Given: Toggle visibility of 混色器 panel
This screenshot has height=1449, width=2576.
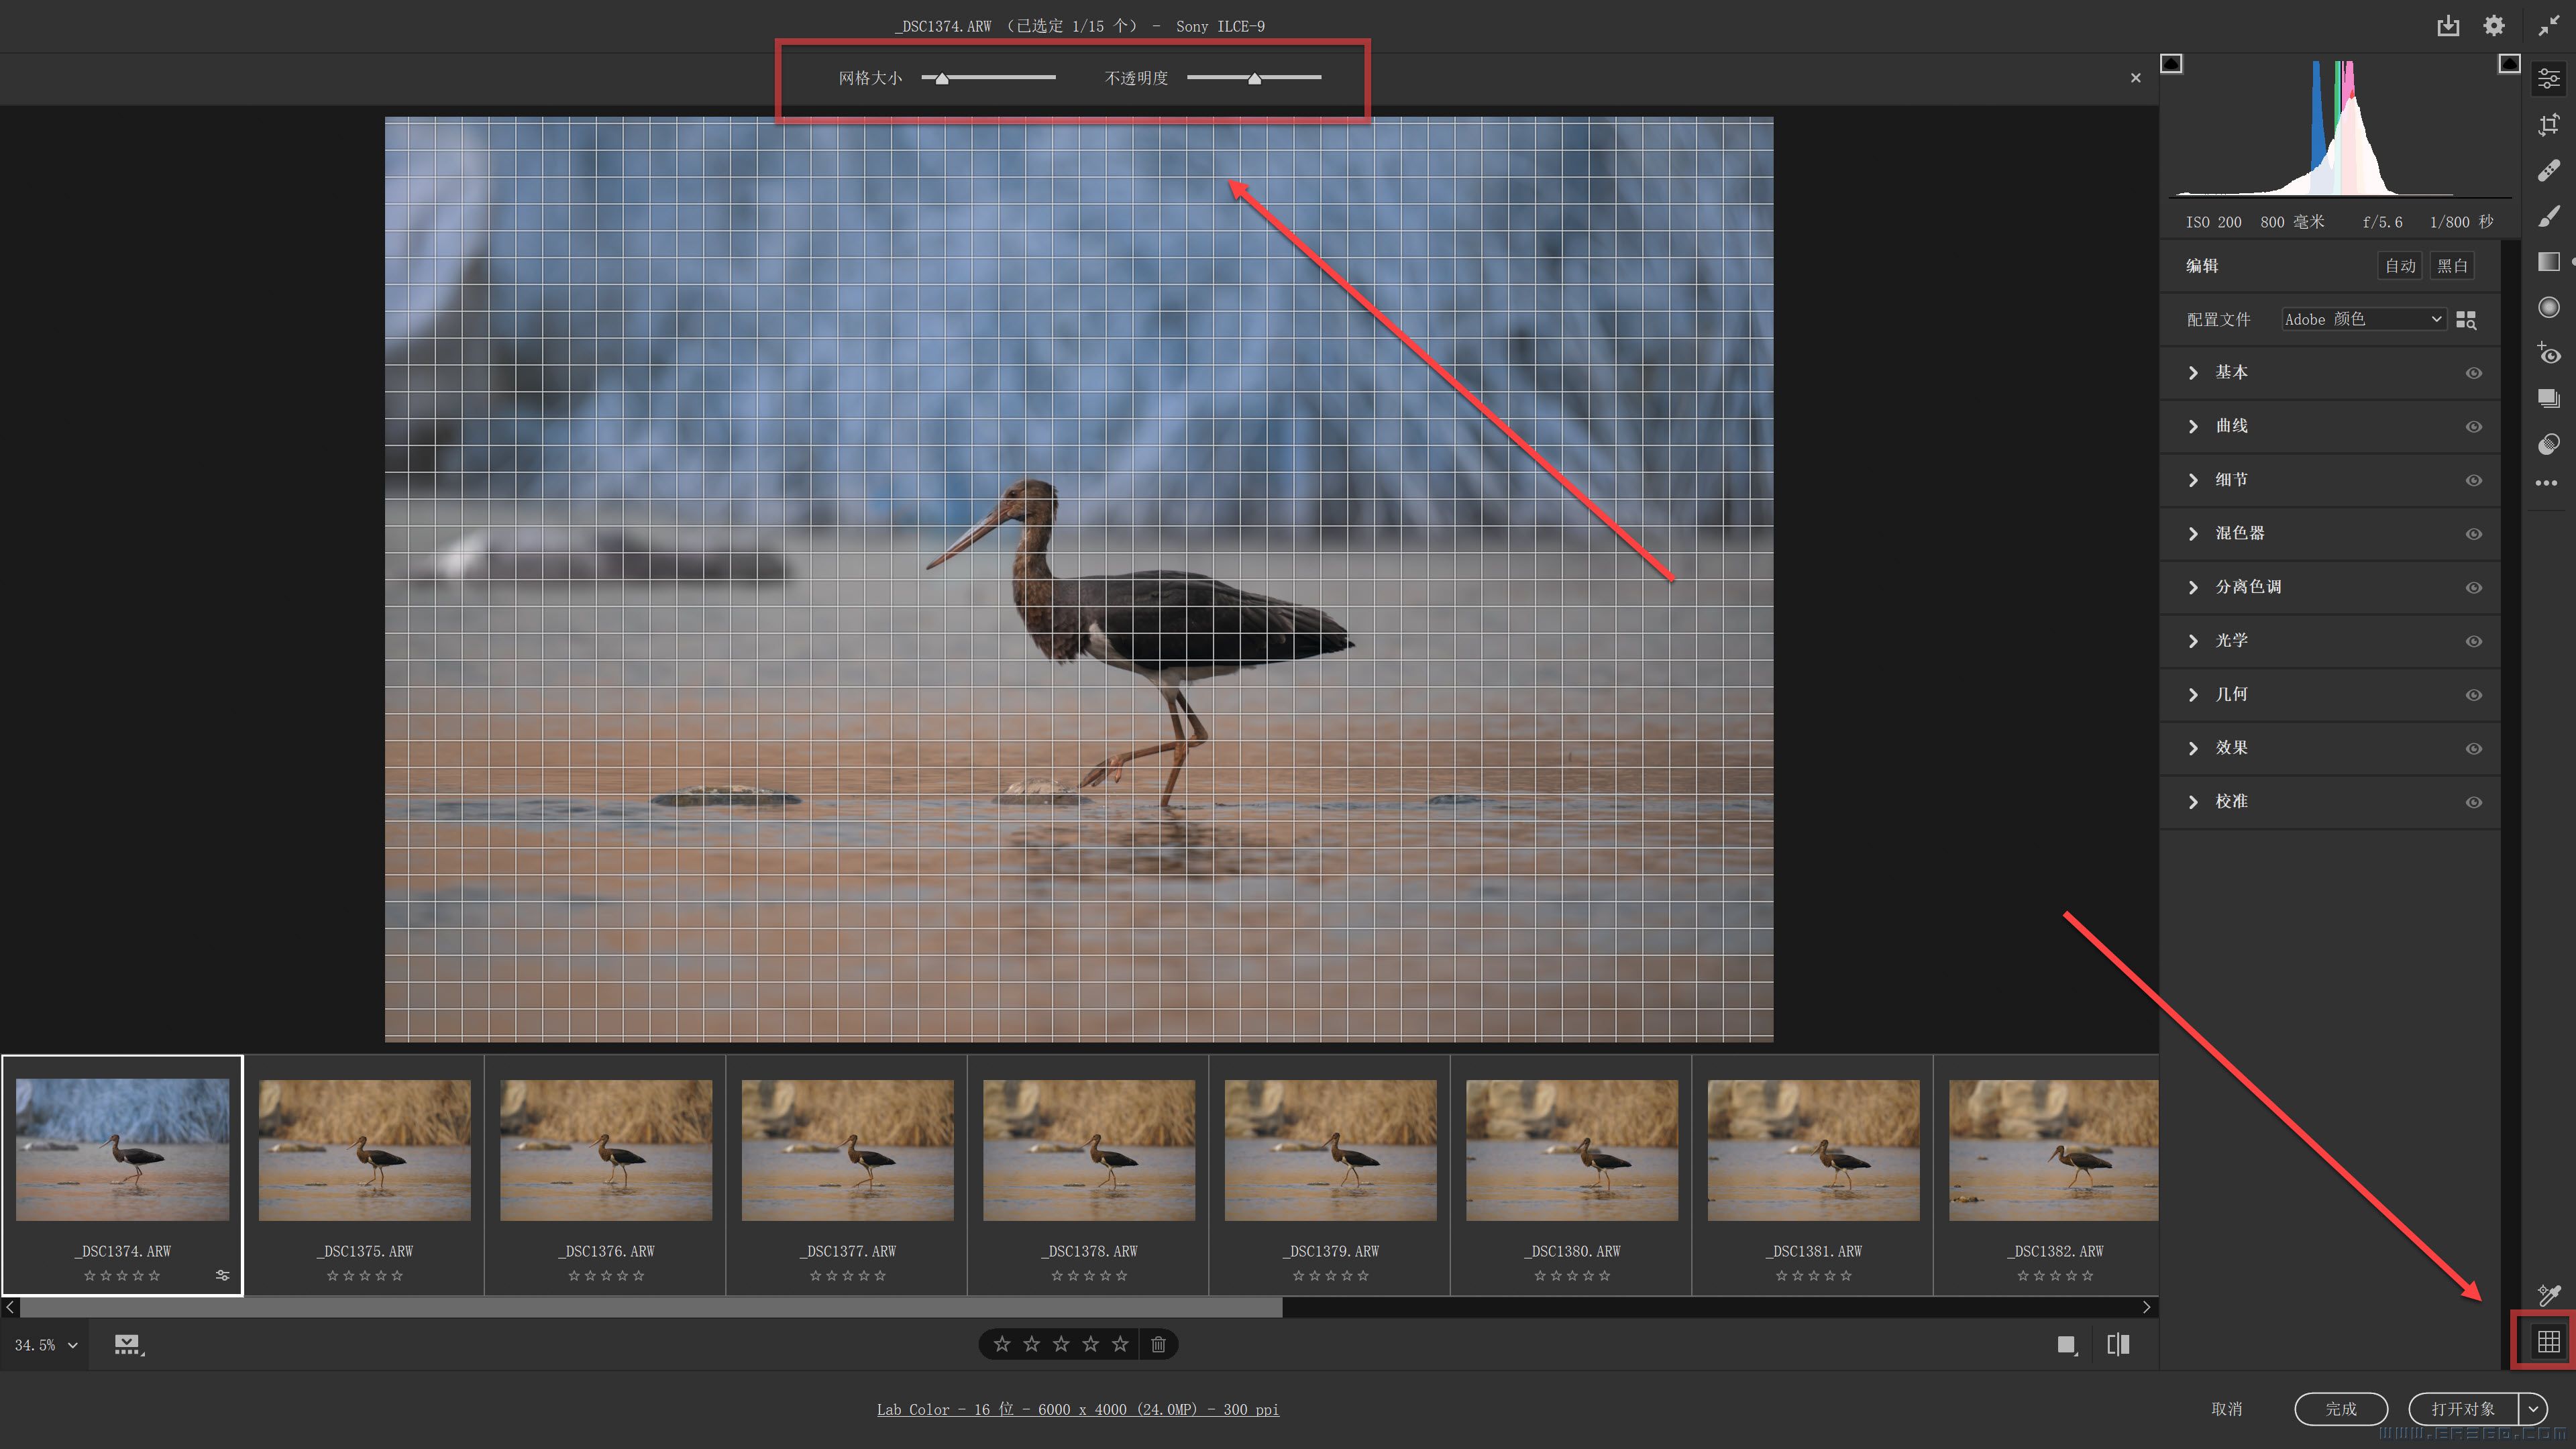Looking at the screenshot, I should [x=2473, y=534].
